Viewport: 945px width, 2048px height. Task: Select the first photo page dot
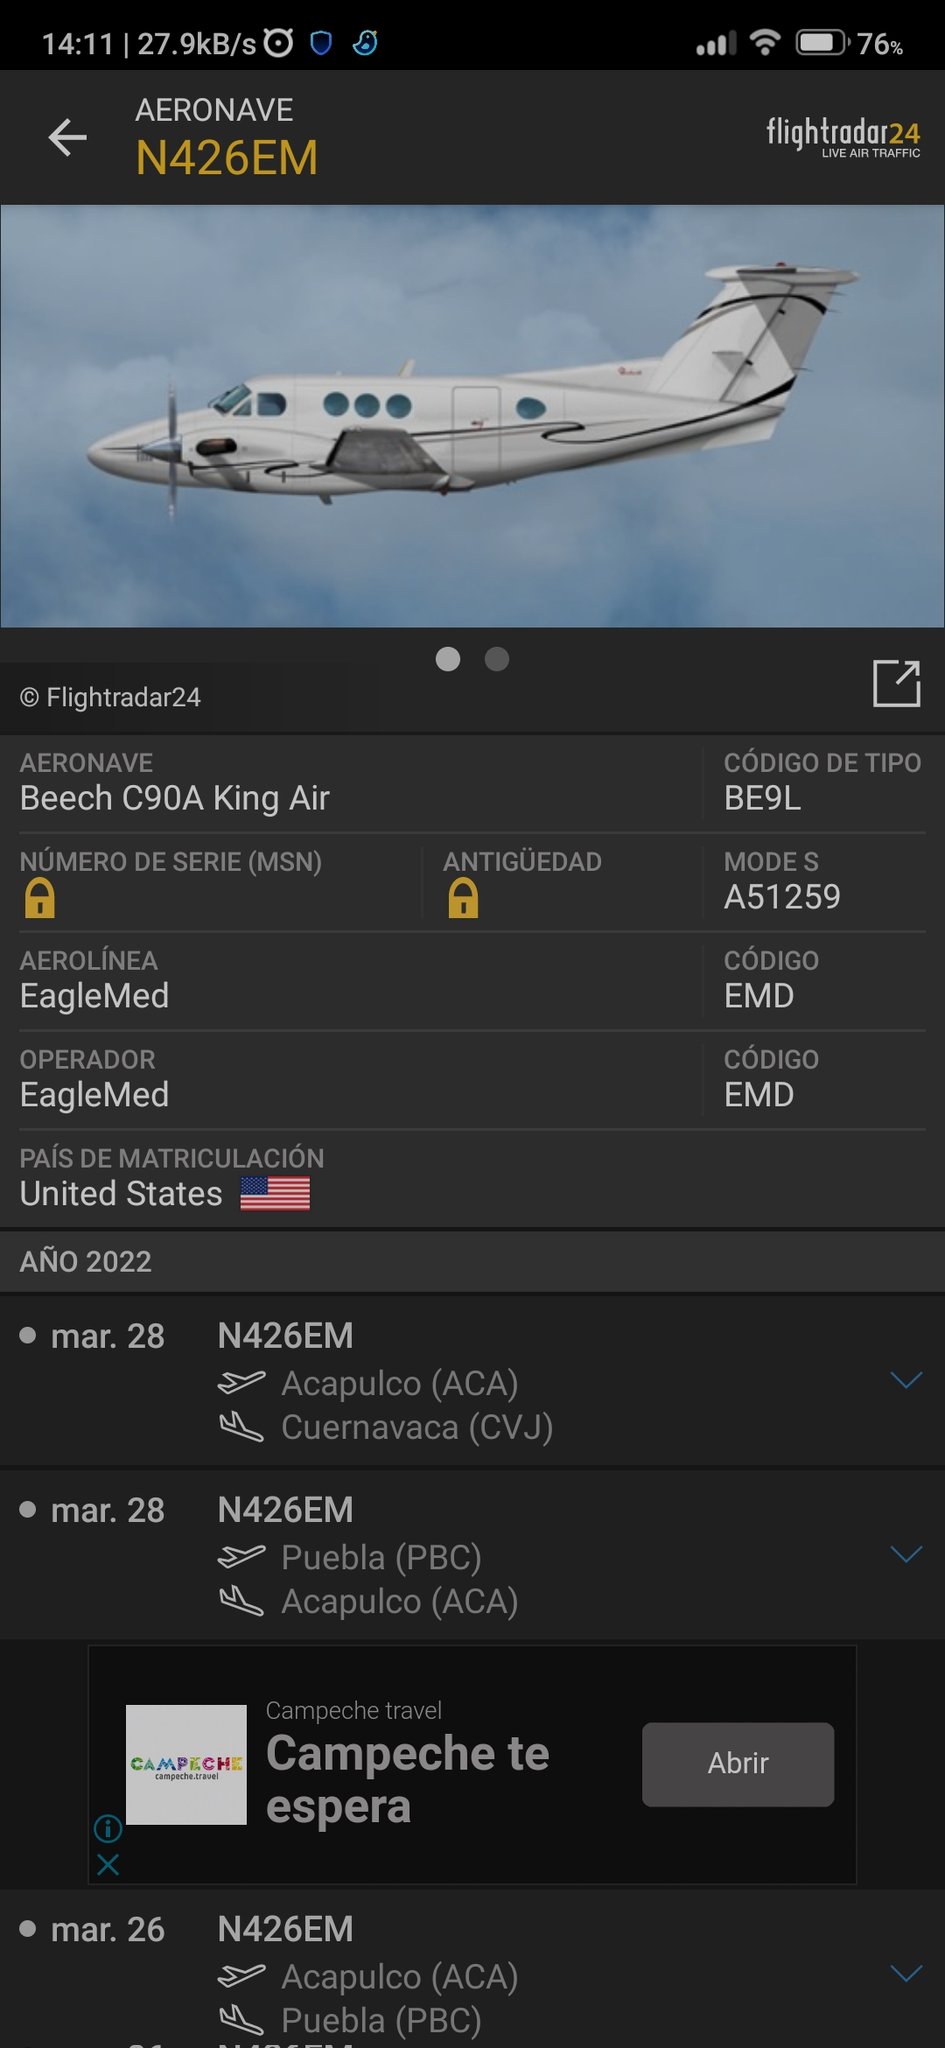pos(448,659)
